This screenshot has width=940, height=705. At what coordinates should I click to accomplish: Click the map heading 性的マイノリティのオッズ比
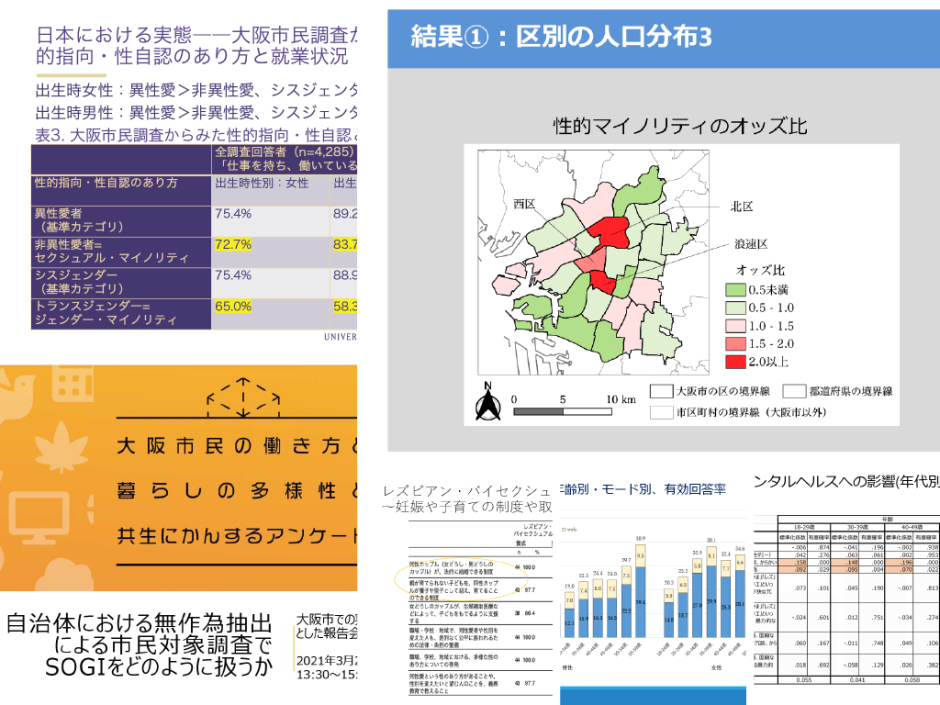[x=680, y=126]
